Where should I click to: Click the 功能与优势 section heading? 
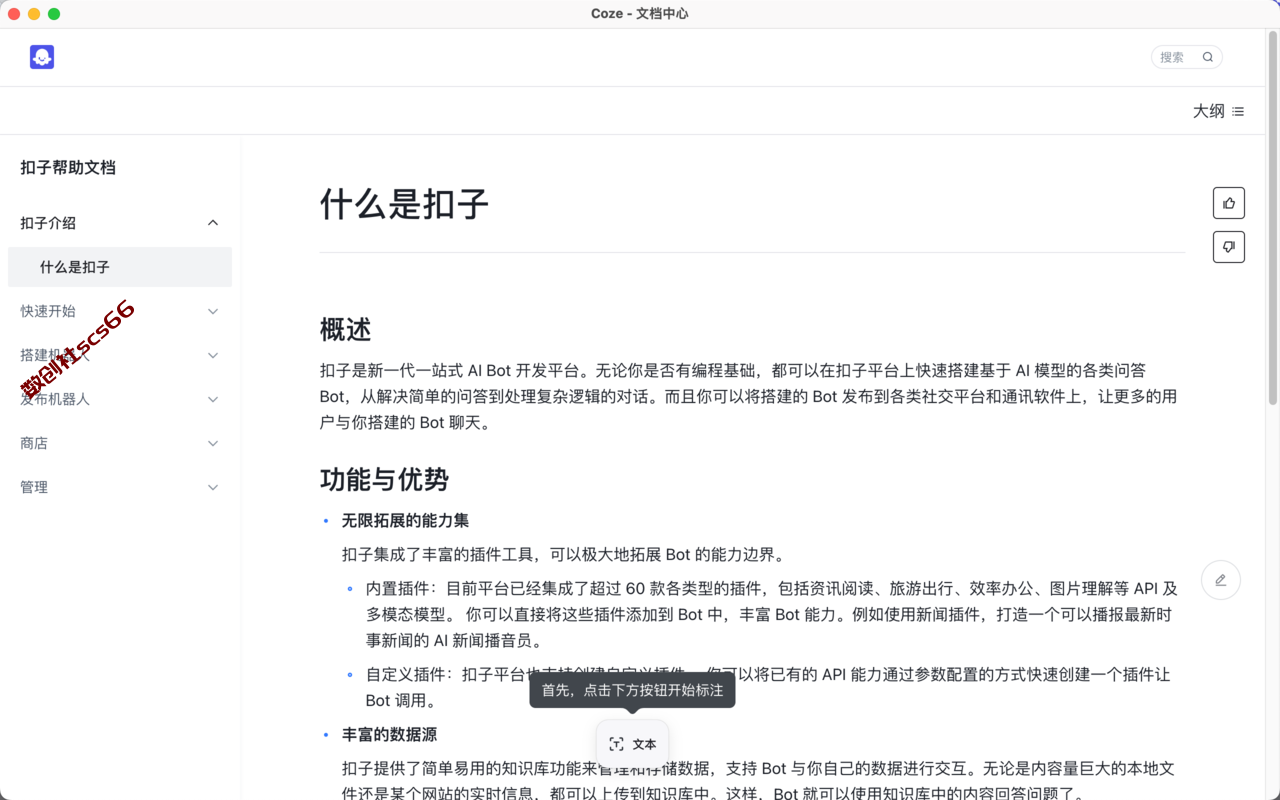pyautogui.click(x=384, y=479)
